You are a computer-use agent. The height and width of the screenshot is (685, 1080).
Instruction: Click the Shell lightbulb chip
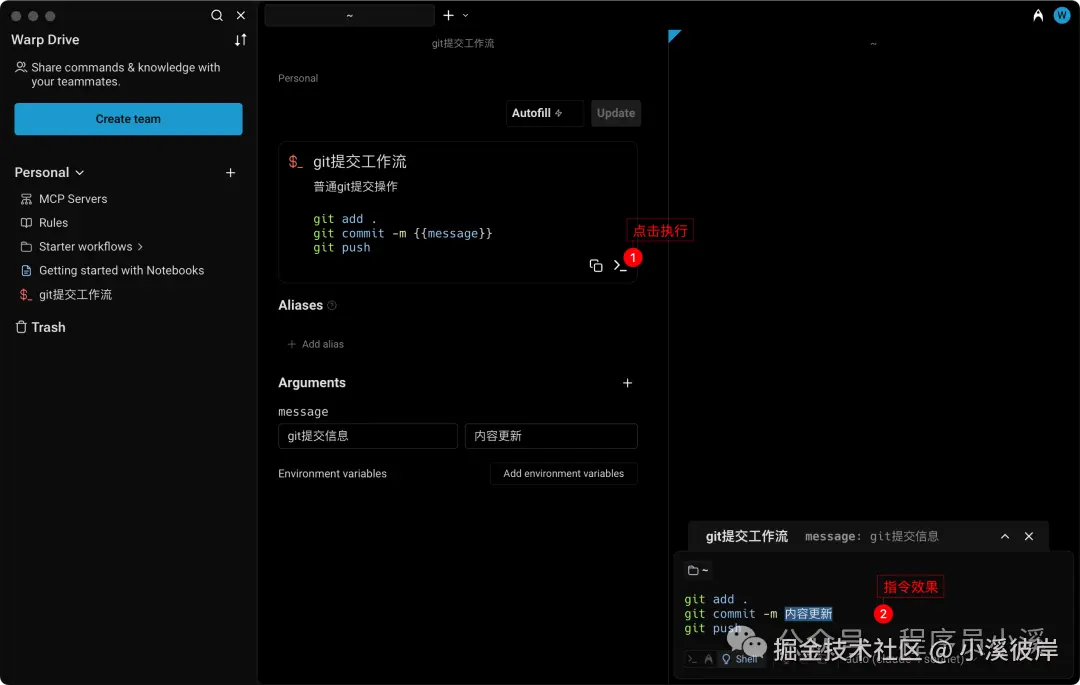coord(740,659)
